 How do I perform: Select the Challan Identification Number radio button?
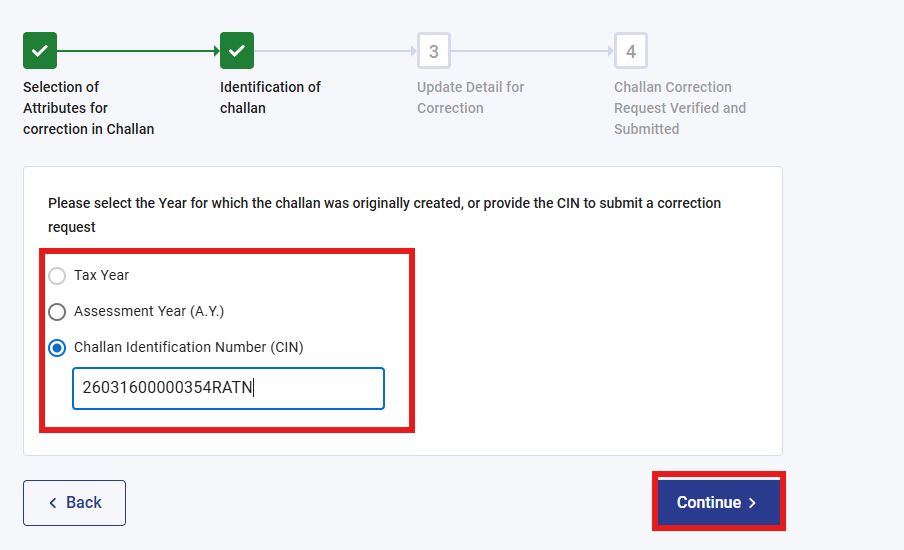(x=58, y=348)
